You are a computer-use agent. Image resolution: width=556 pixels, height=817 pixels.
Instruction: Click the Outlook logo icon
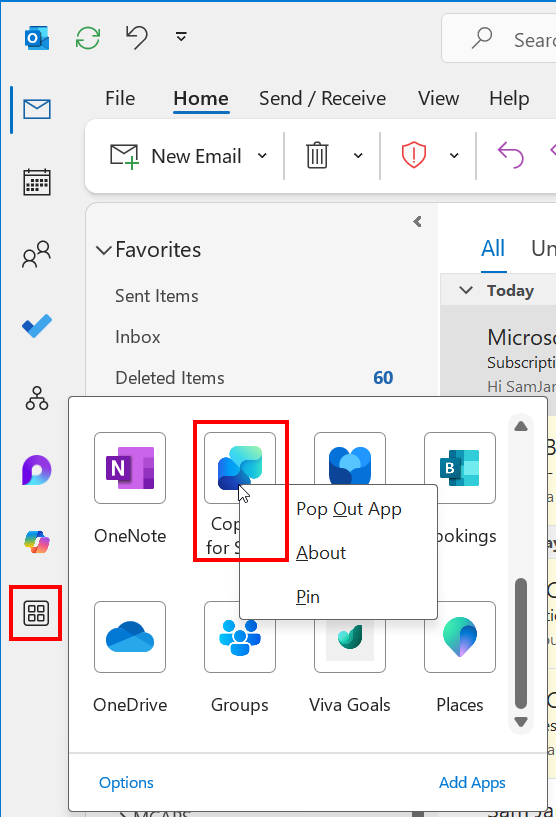37,38
